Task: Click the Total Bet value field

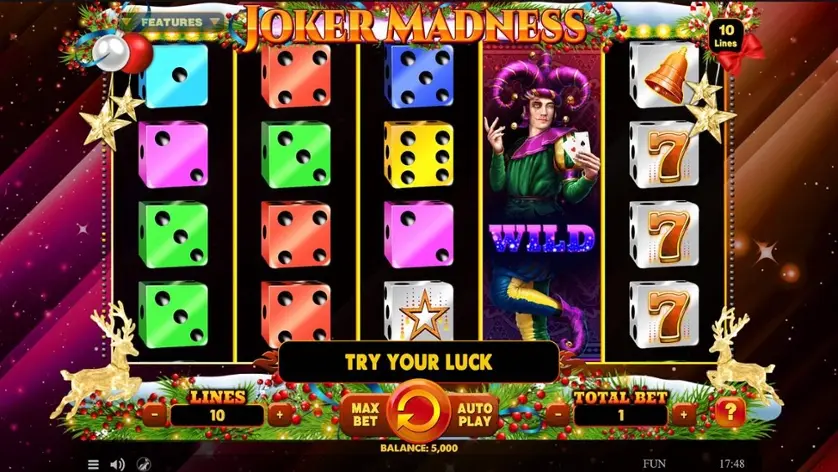Action: 621,415
